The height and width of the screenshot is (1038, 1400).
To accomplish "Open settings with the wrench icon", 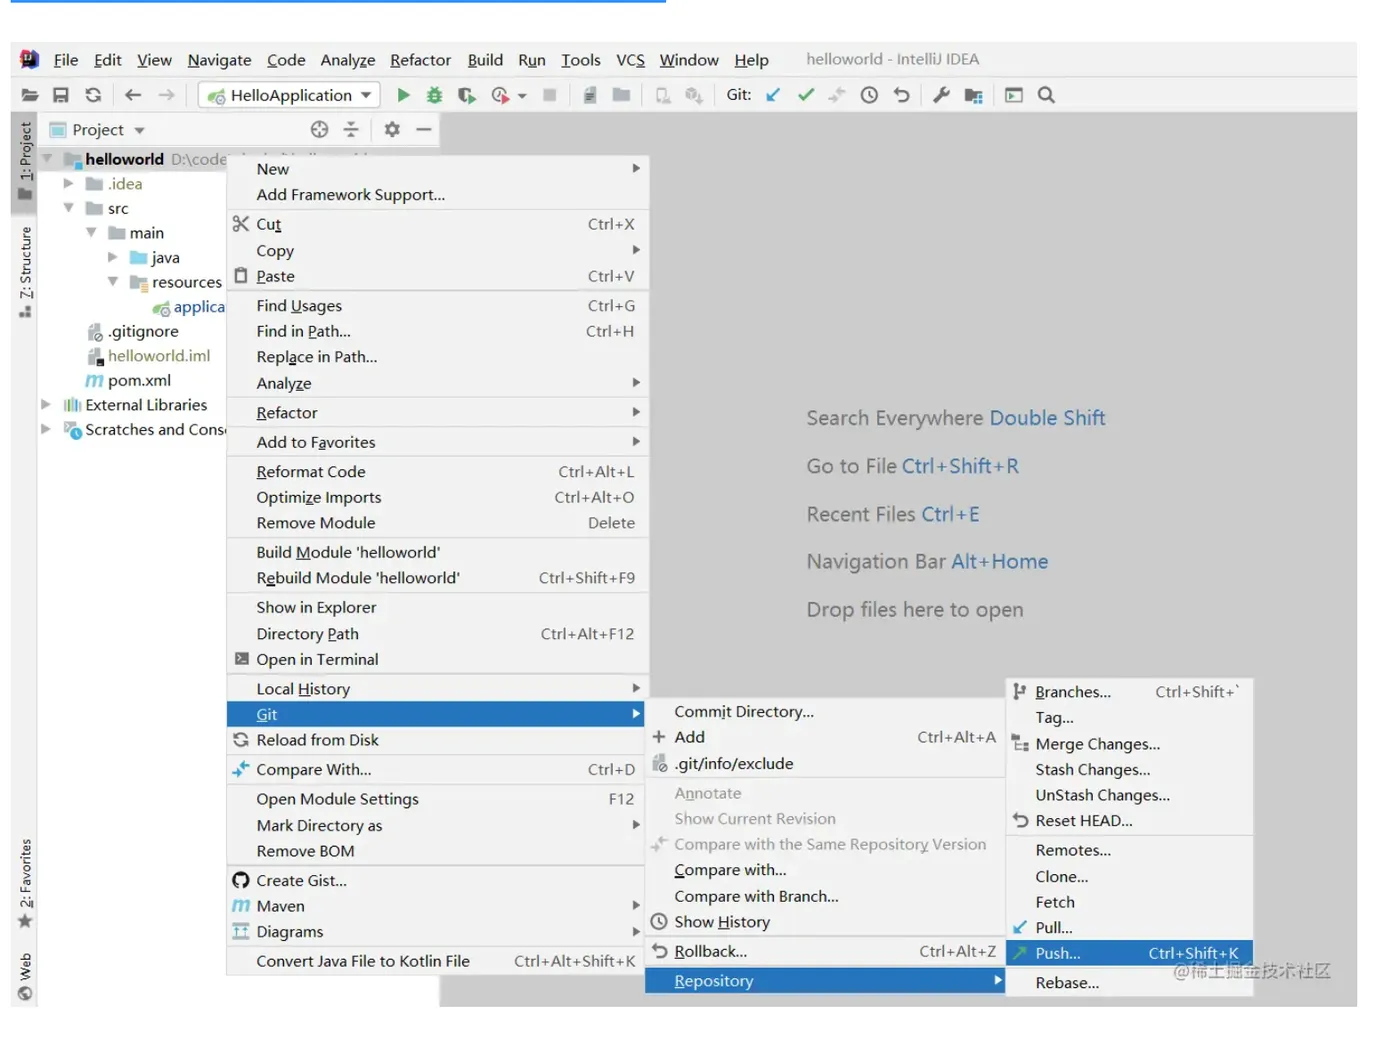I will [x=941, y=95].
